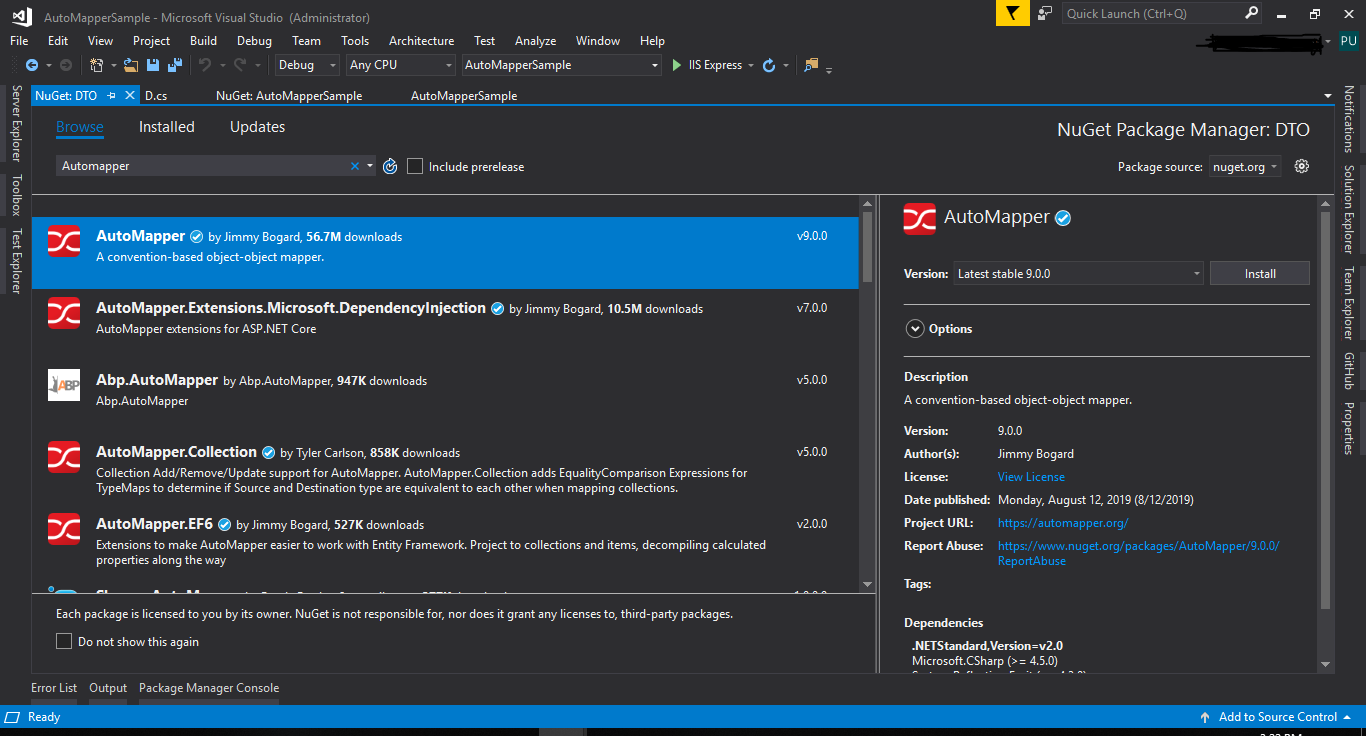This screenshot has height=736, width=1366.
Task: Enable Include prerelease checkbox
Action: 415,166
